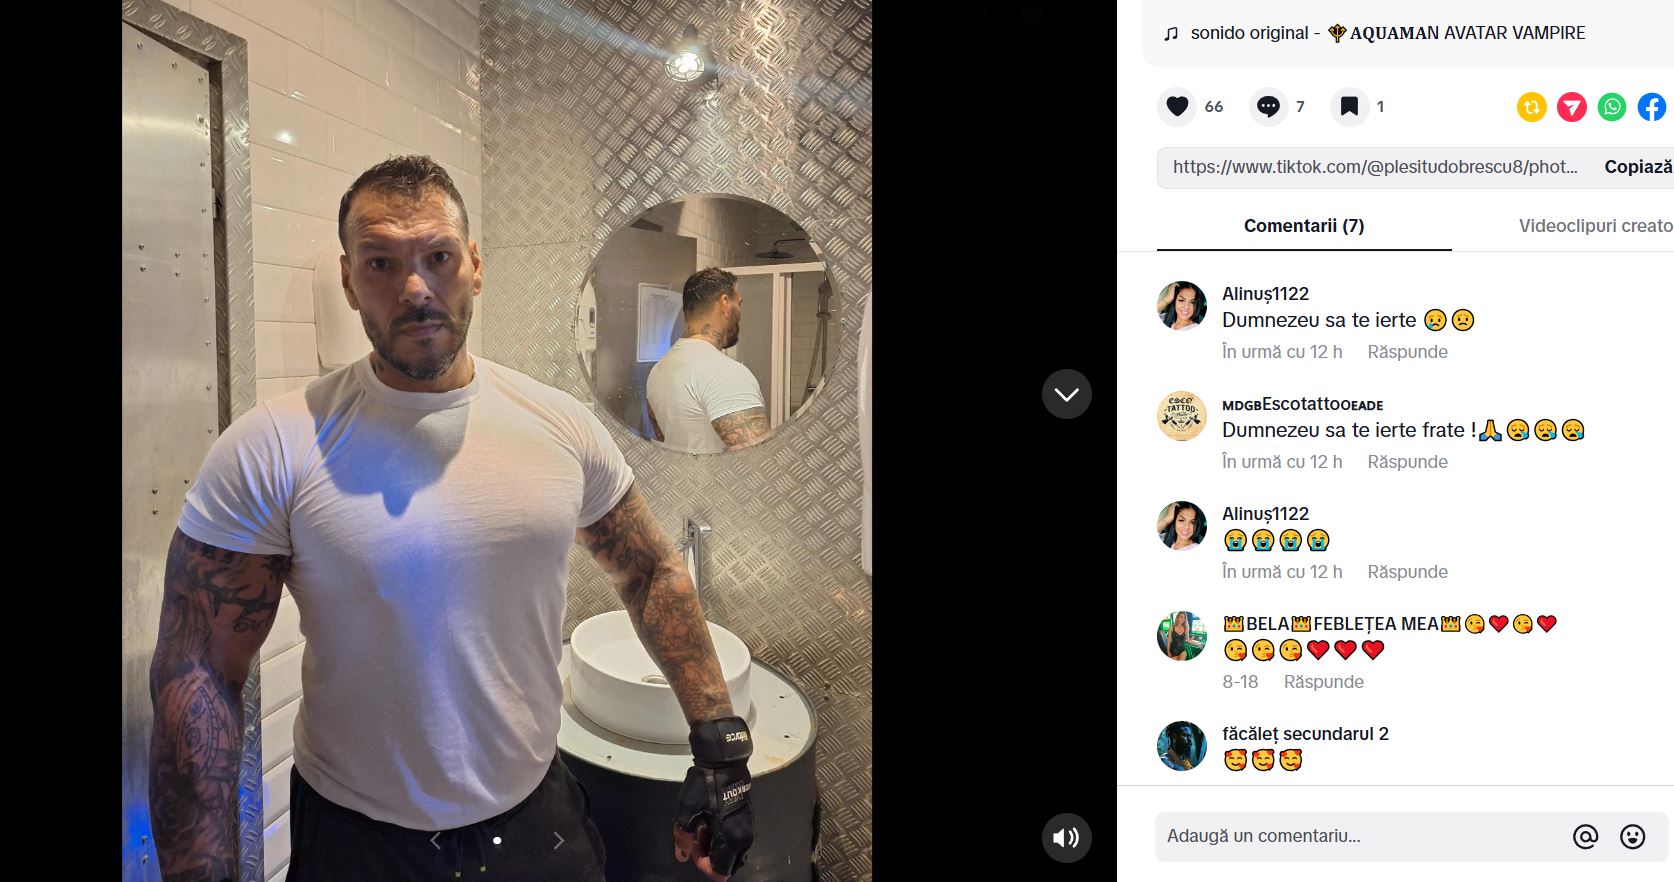Viewport: 1674px width, 882px height.
Task: Save post with the bookmark icon
Action: pos(1349,106)
